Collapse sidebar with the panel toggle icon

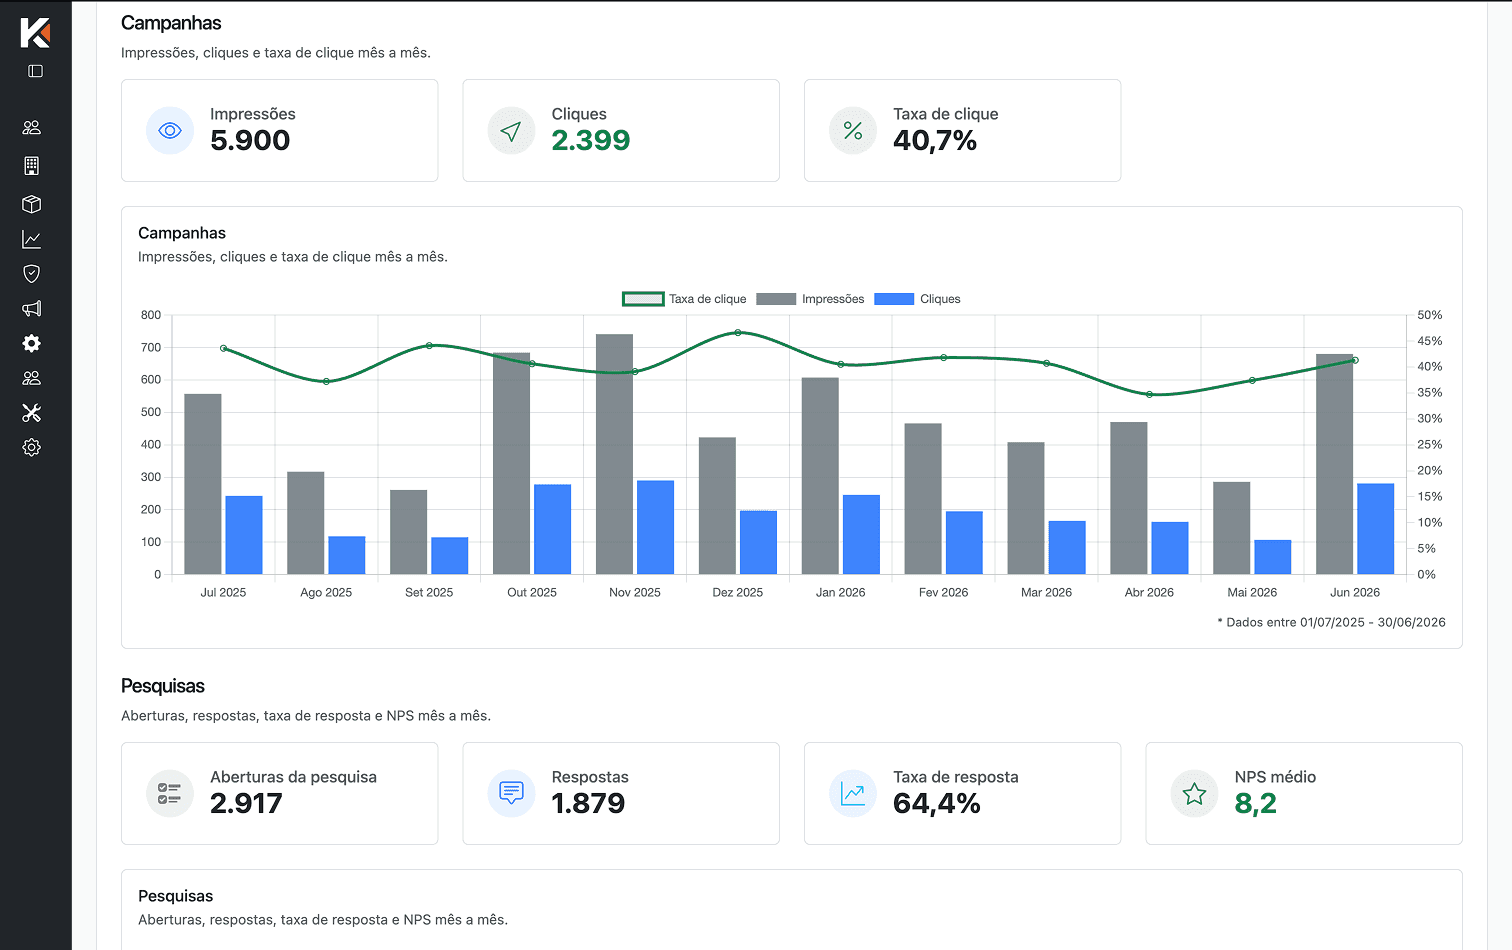35,71
